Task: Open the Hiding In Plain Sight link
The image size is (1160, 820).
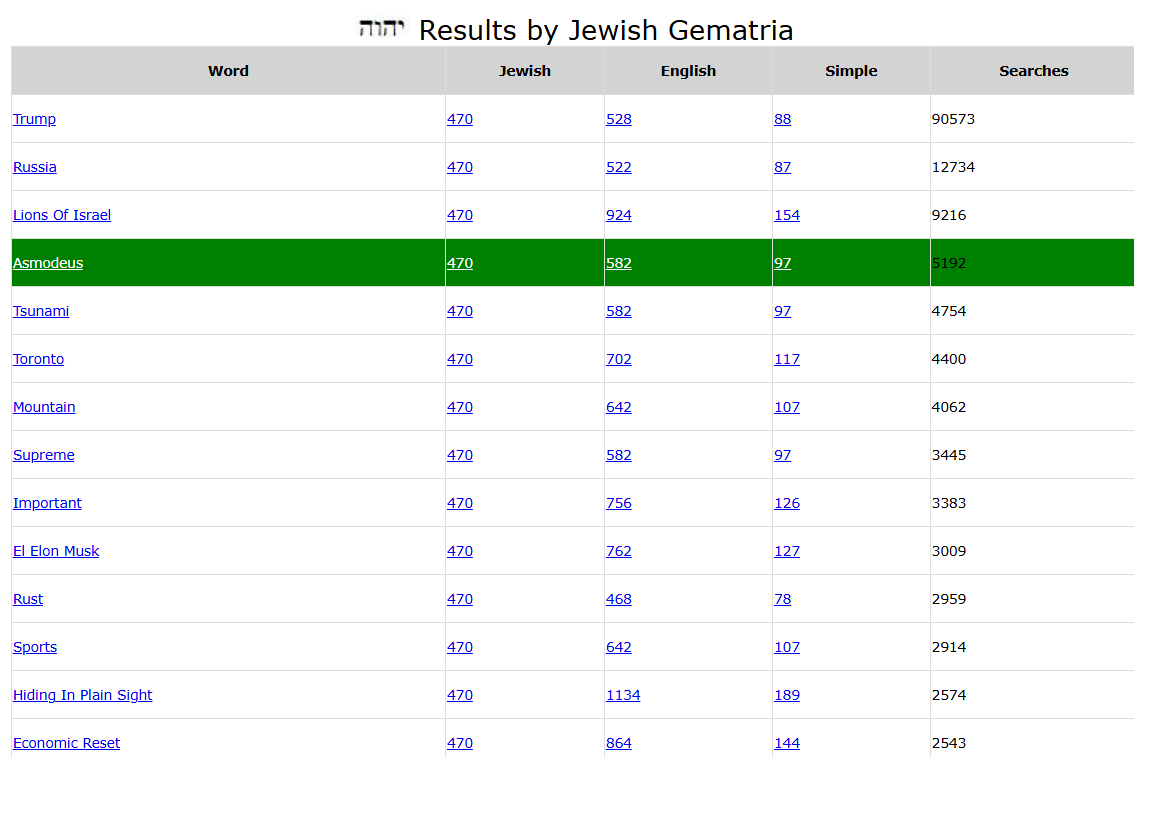Action: (x=83, y=696)
